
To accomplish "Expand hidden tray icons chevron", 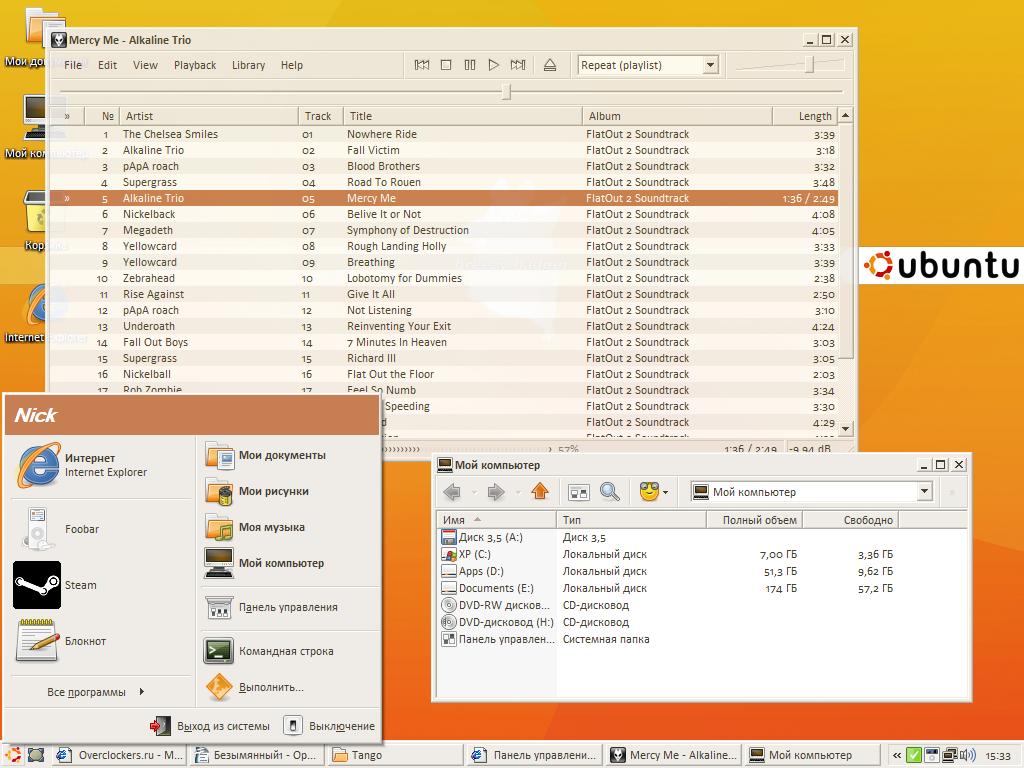I will click(897, 756).
